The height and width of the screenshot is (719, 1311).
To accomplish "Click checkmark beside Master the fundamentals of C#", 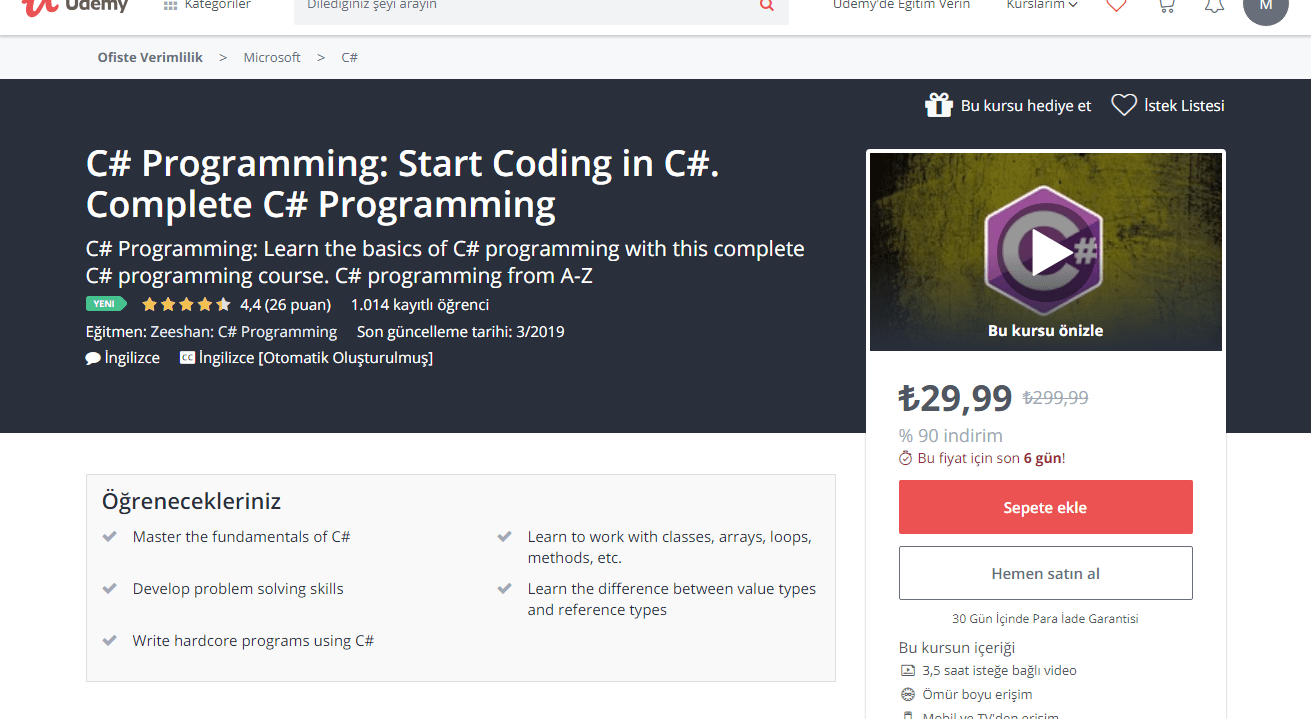I will coord(110,537).
